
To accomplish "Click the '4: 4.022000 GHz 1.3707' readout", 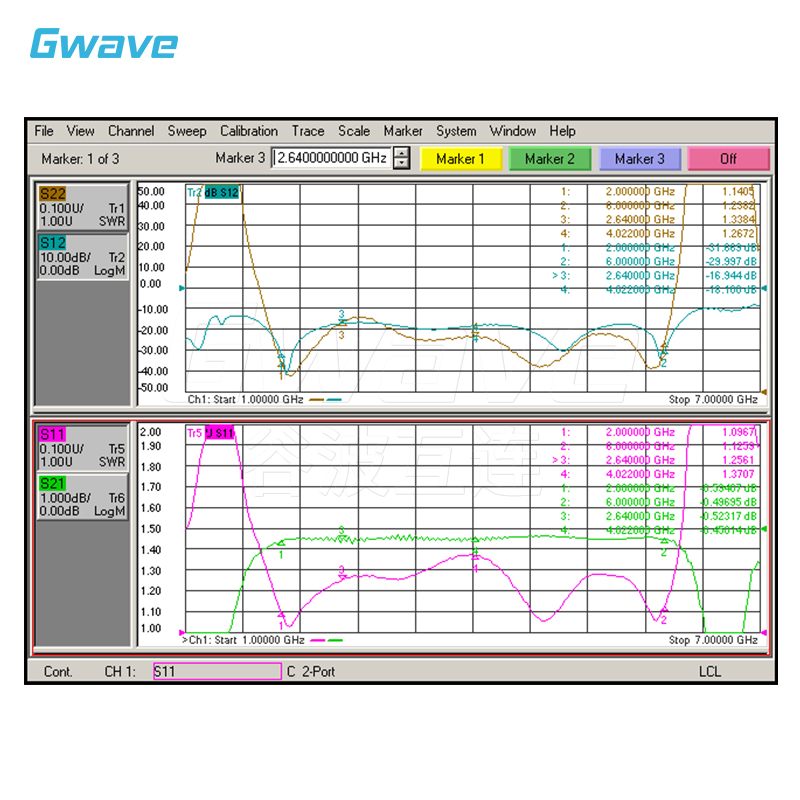I will click(658, 474).
